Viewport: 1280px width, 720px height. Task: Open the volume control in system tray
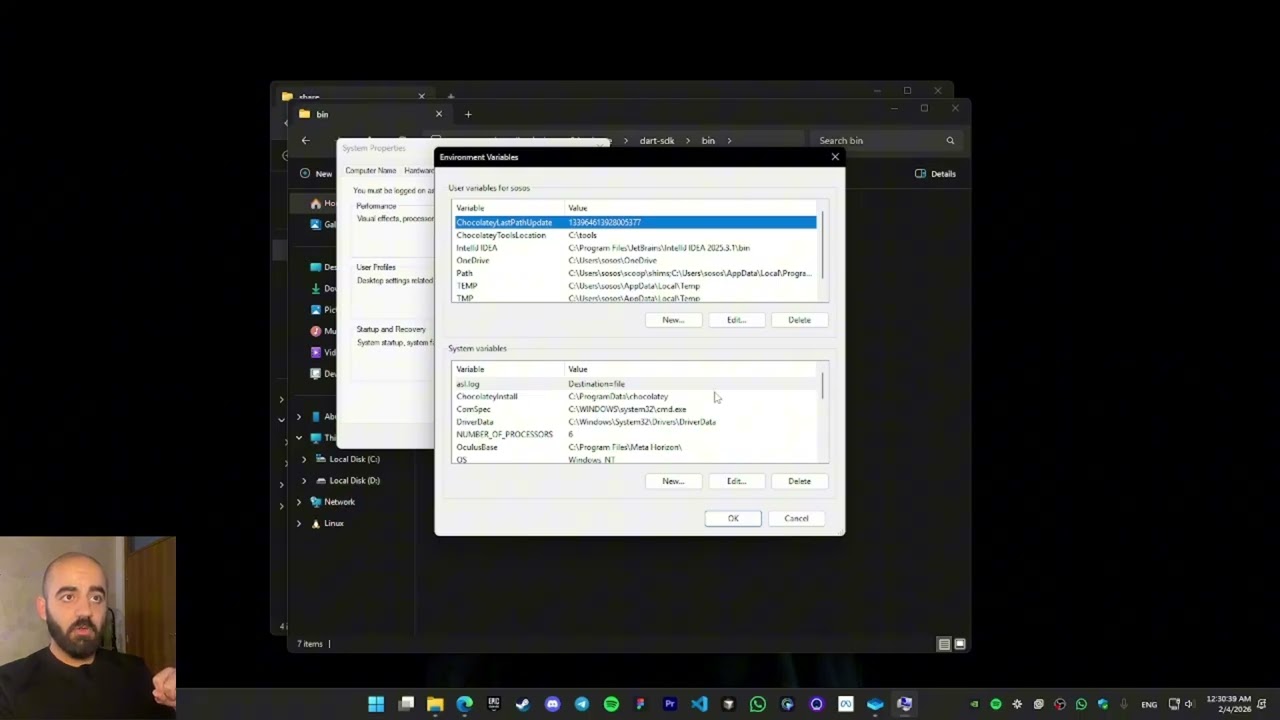[x=1189, y=704]
